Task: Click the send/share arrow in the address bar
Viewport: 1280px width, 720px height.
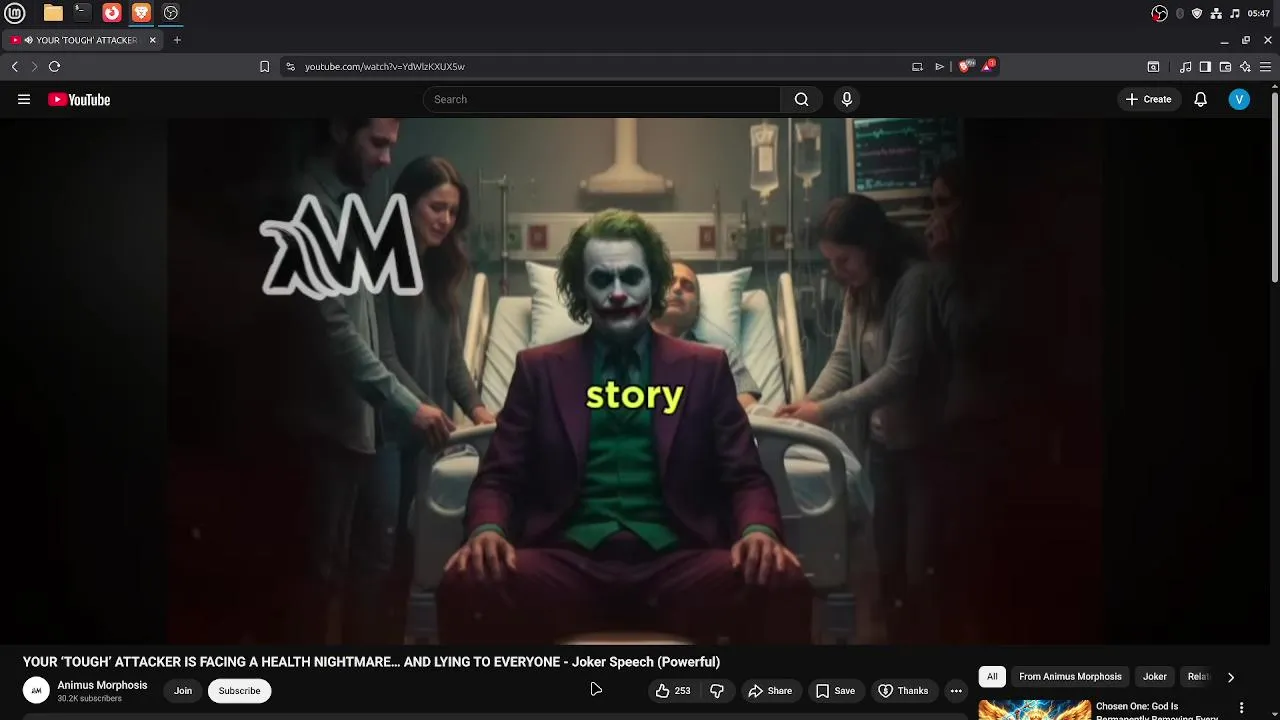Action: pos(939,66)
